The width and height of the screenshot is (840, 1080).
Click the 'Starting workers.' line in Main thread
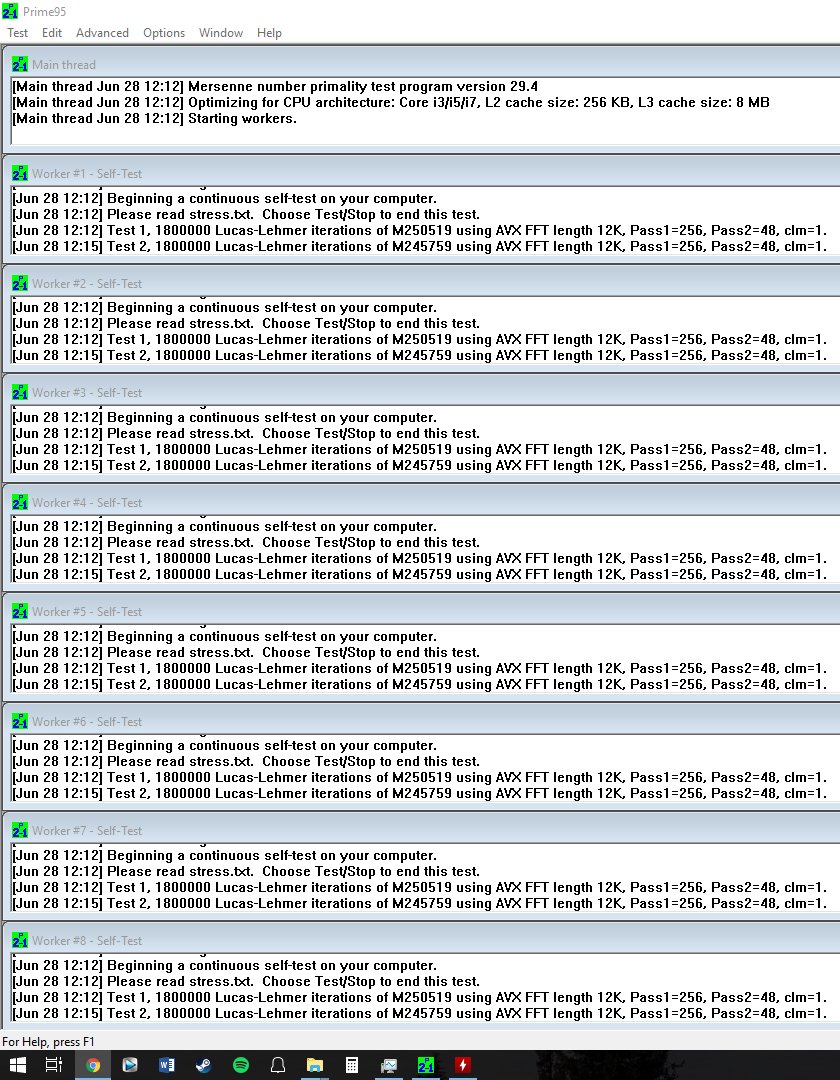tap(154, 118)
